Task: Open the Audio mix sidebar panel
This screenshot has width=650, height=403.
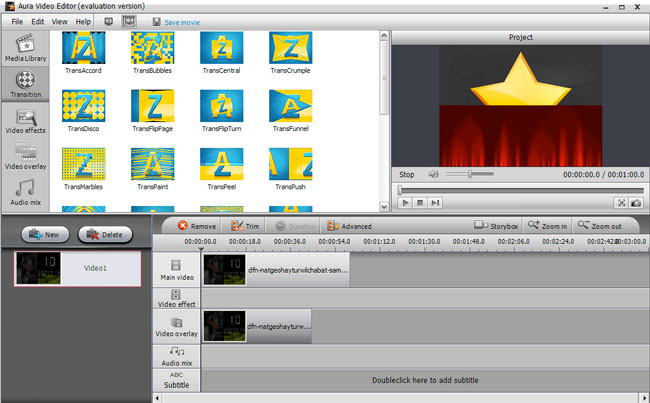Action: [x=25, y=193]
